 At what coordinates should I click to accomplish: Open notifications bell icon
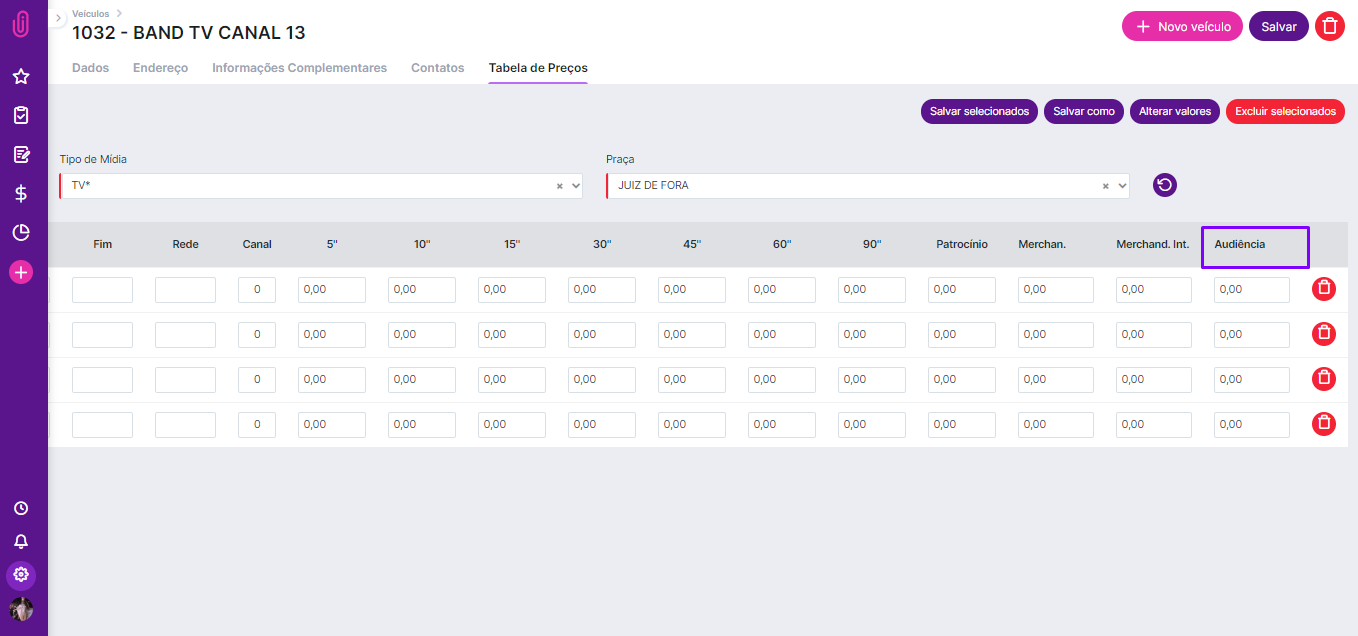21,542
